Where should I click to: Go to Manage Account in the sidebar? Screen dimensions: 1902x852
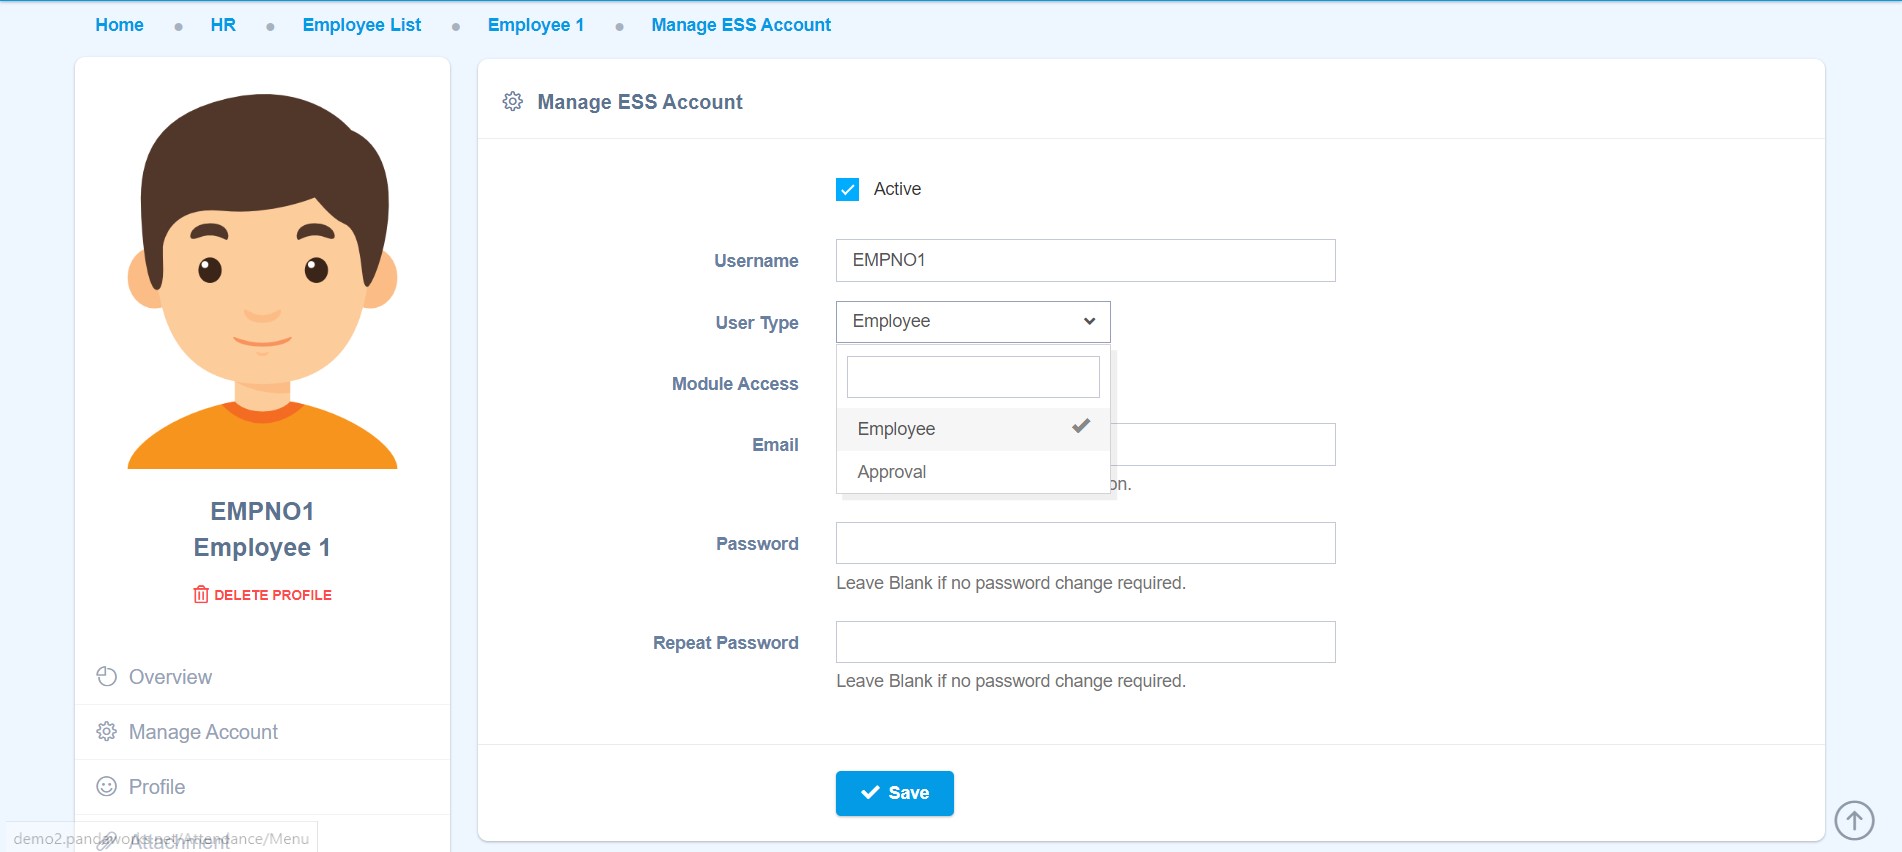pos(203,732)
